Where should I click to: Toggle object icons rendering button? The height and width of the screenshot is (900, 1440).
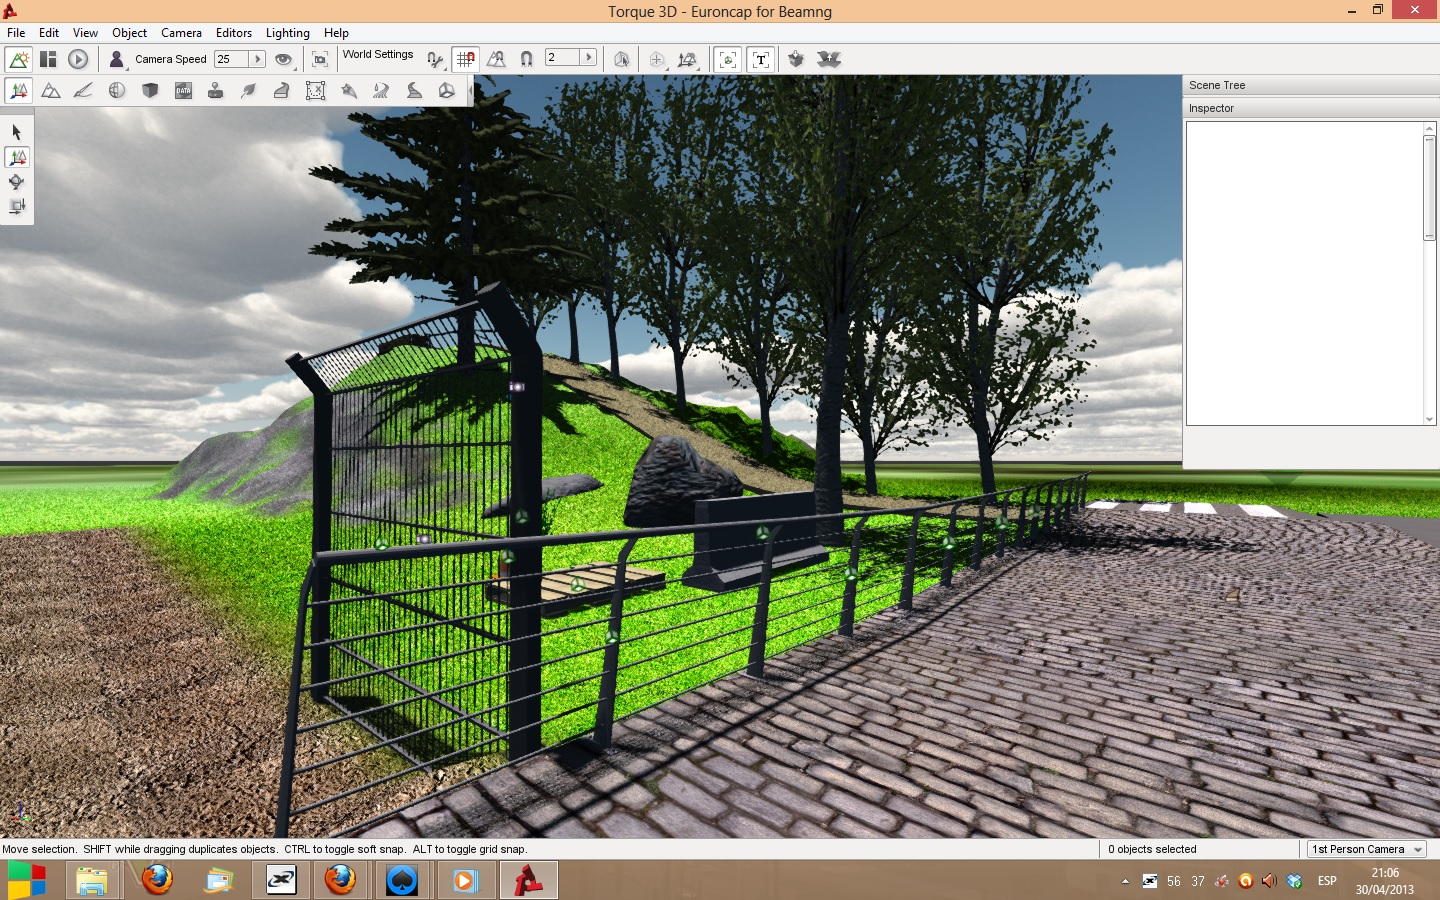(728, 59)
